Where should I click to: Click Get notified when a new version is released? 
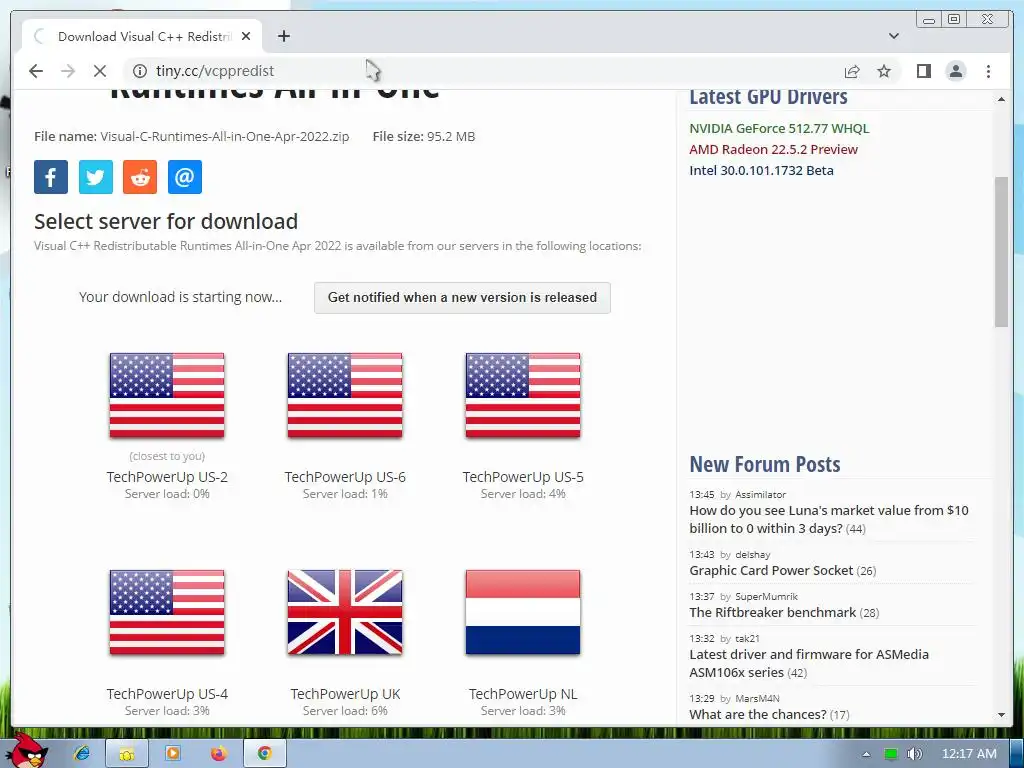462,298
